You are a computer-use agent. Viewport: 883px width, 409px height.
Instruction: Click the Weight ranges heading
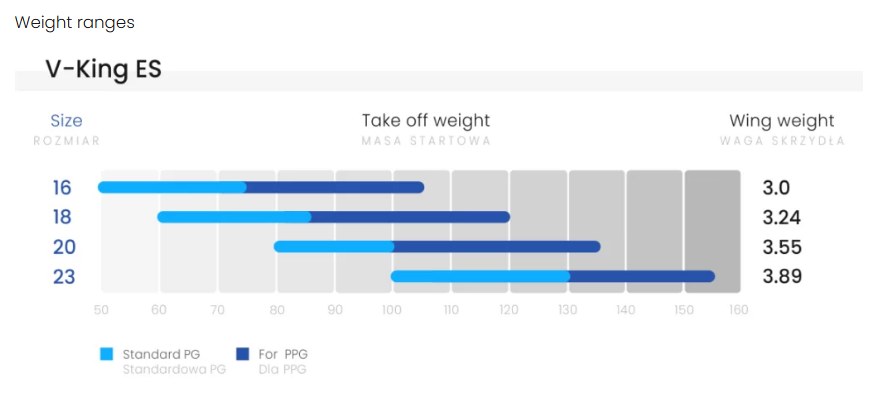74,22
